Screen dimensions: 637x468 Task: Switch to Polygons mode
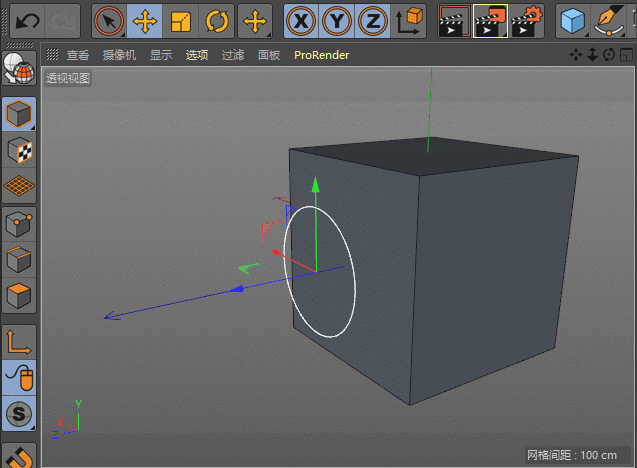point(19,296)
